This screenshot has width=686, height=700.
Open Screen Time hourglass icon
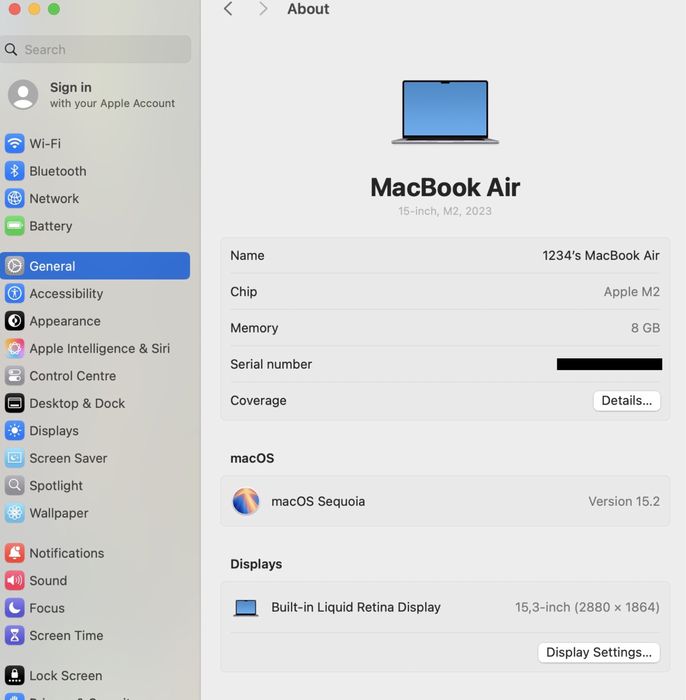coord(14,636)
